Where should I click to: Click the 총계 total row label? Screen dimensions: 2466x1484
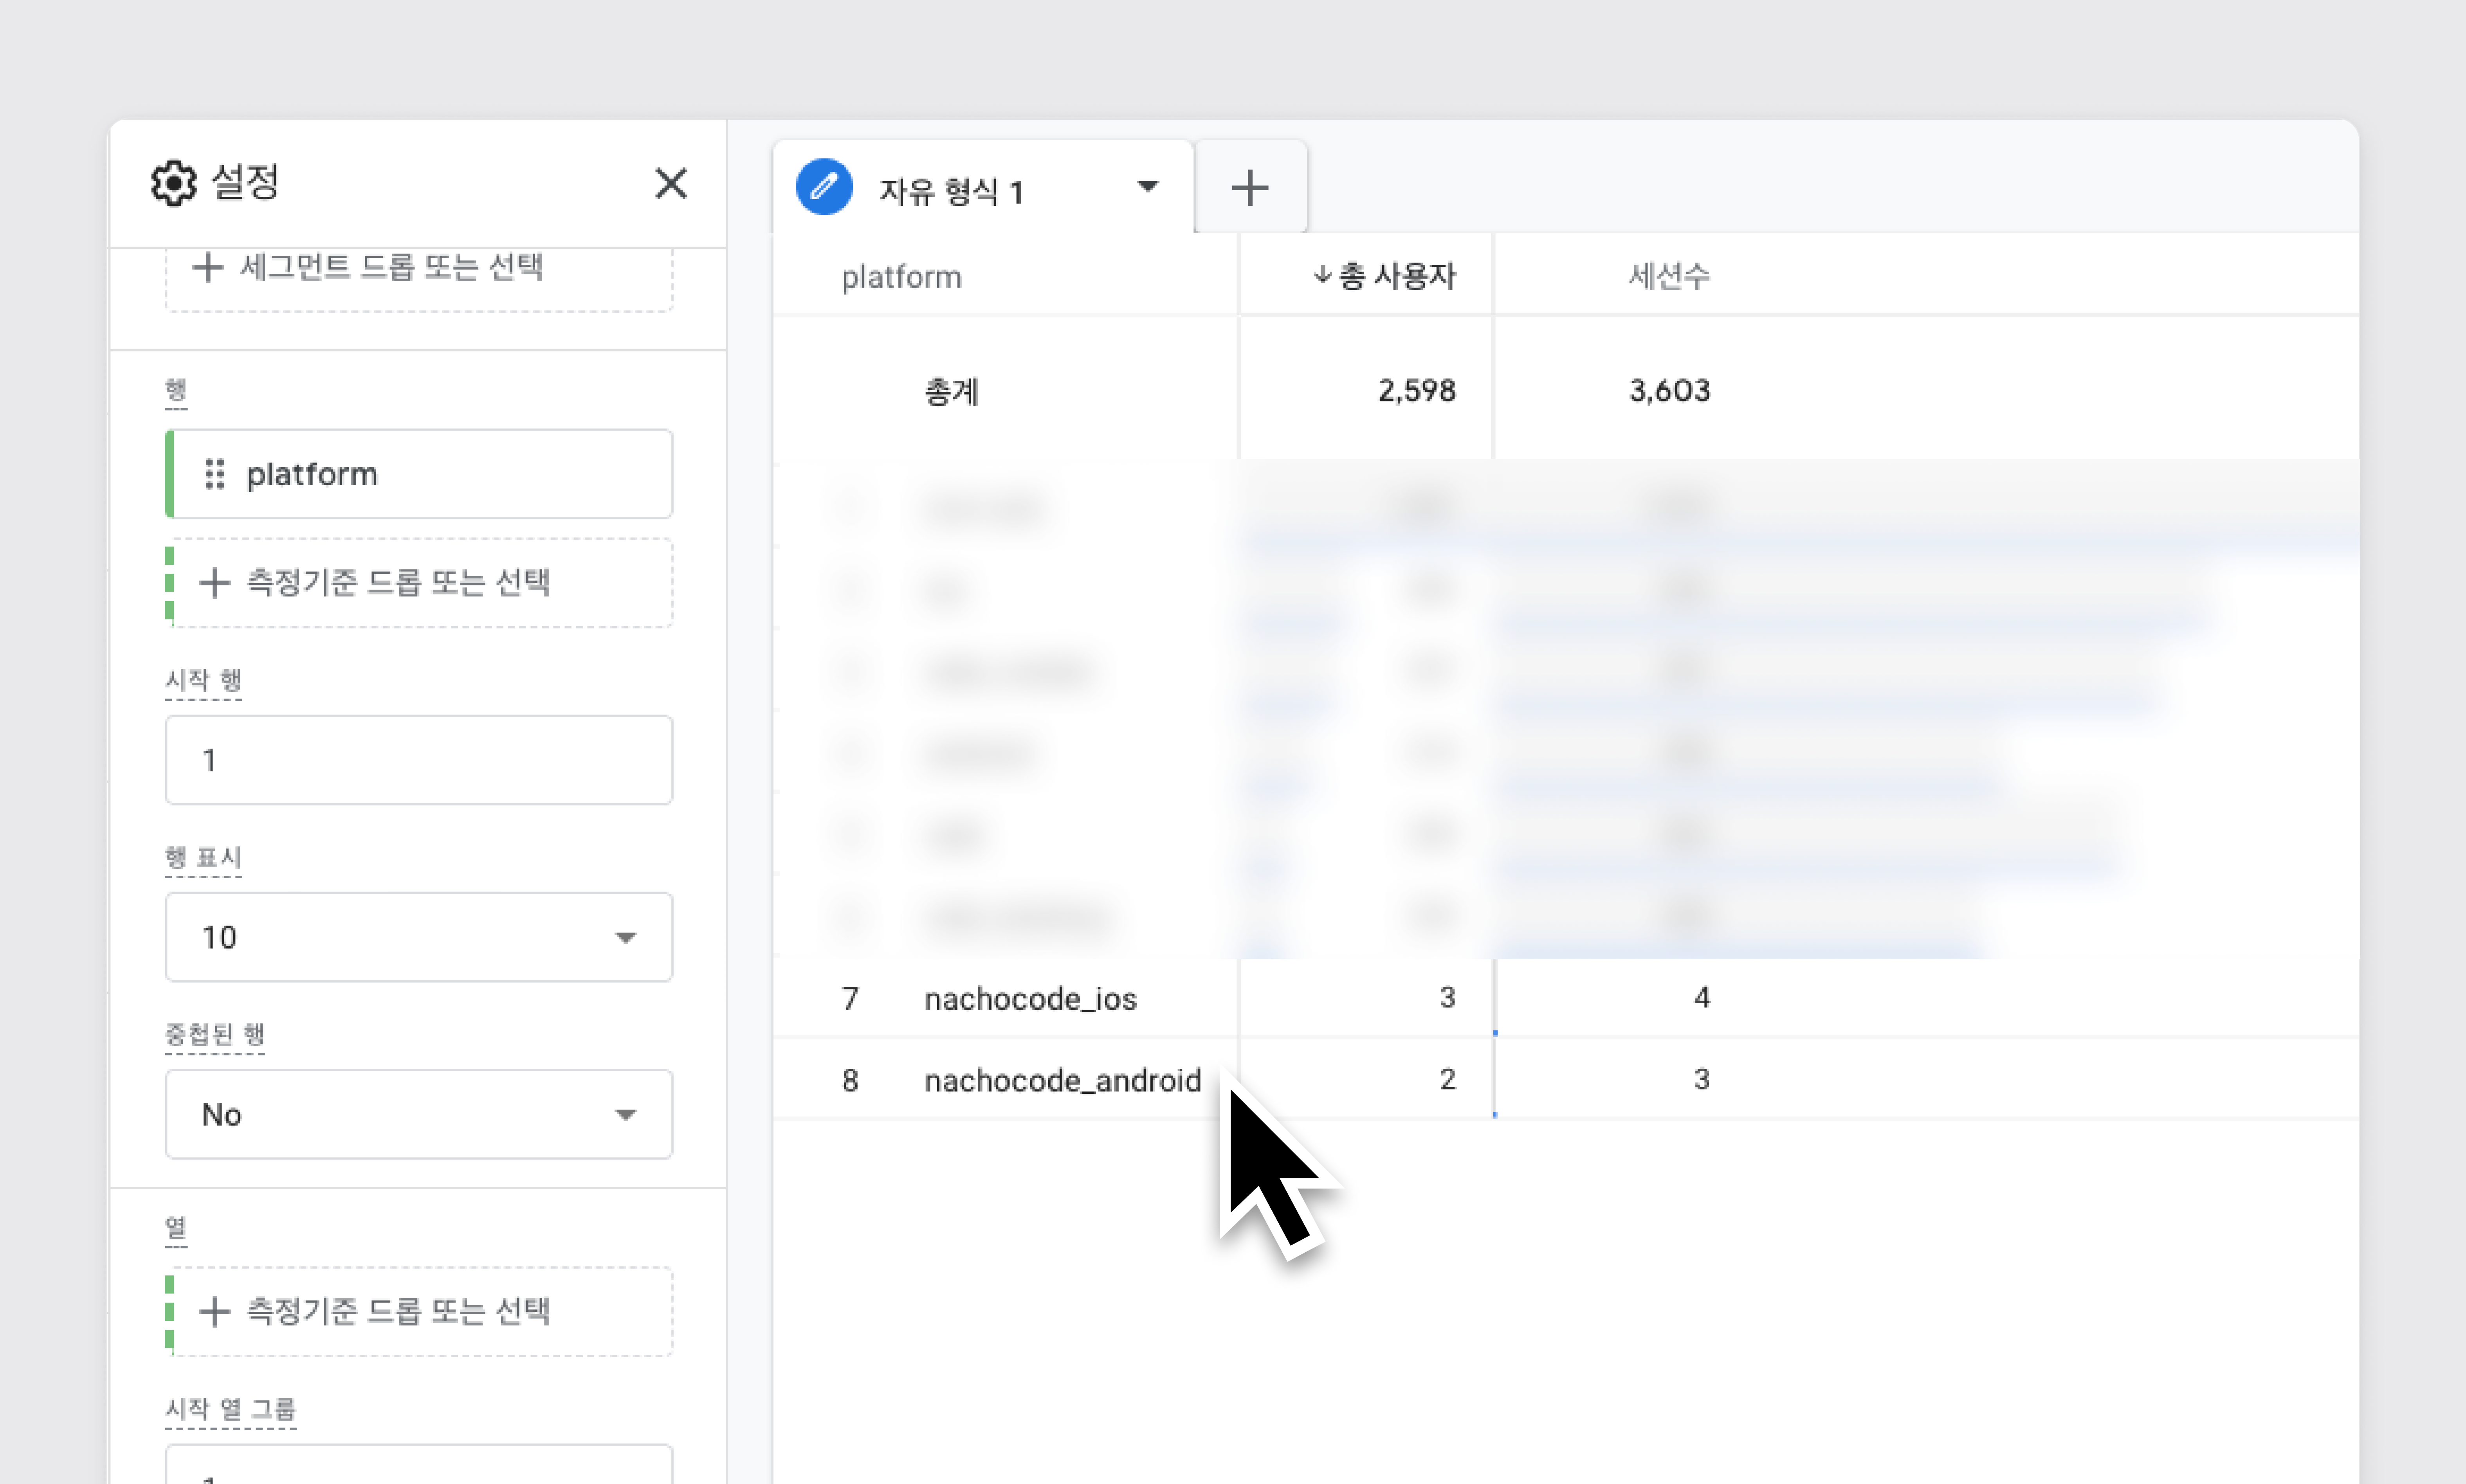pos(951,391)
